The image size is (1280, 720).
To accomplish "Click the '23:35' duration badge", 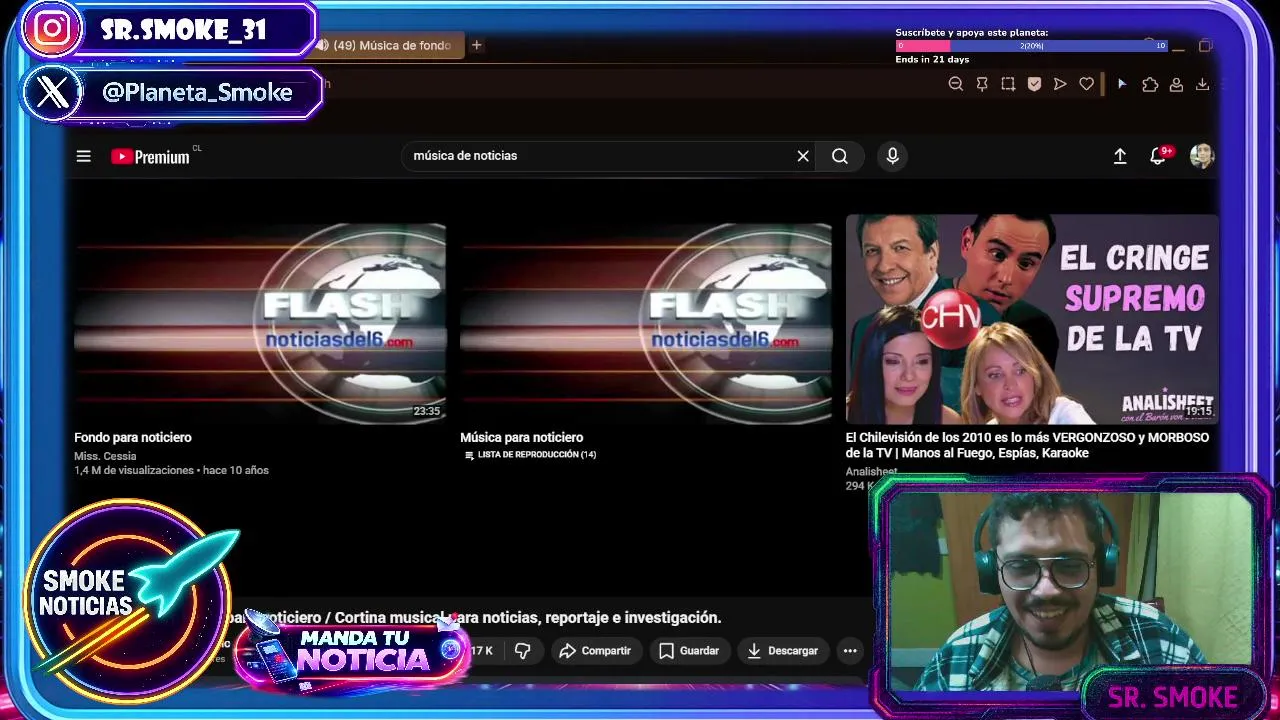I will click(427, 411).
